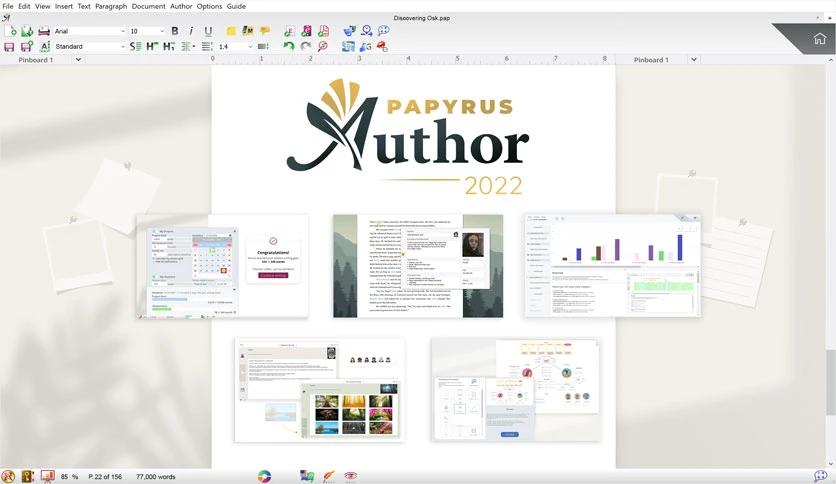Click the presentation easel status icon

(x=47, y=475)
